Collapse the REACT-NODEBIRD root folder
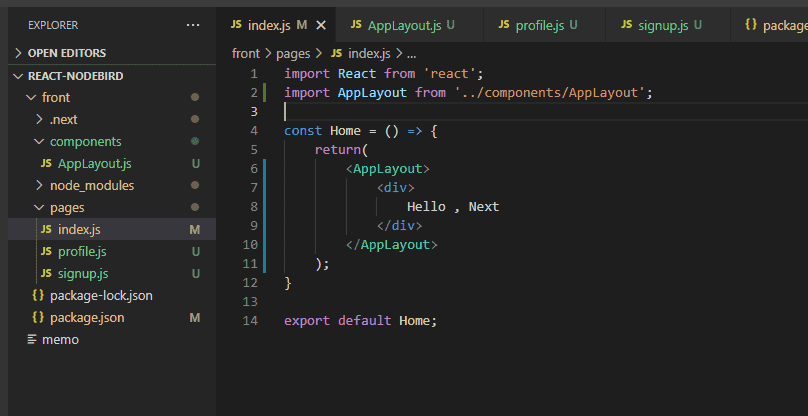Screen dimensions: 808x416 112,76
